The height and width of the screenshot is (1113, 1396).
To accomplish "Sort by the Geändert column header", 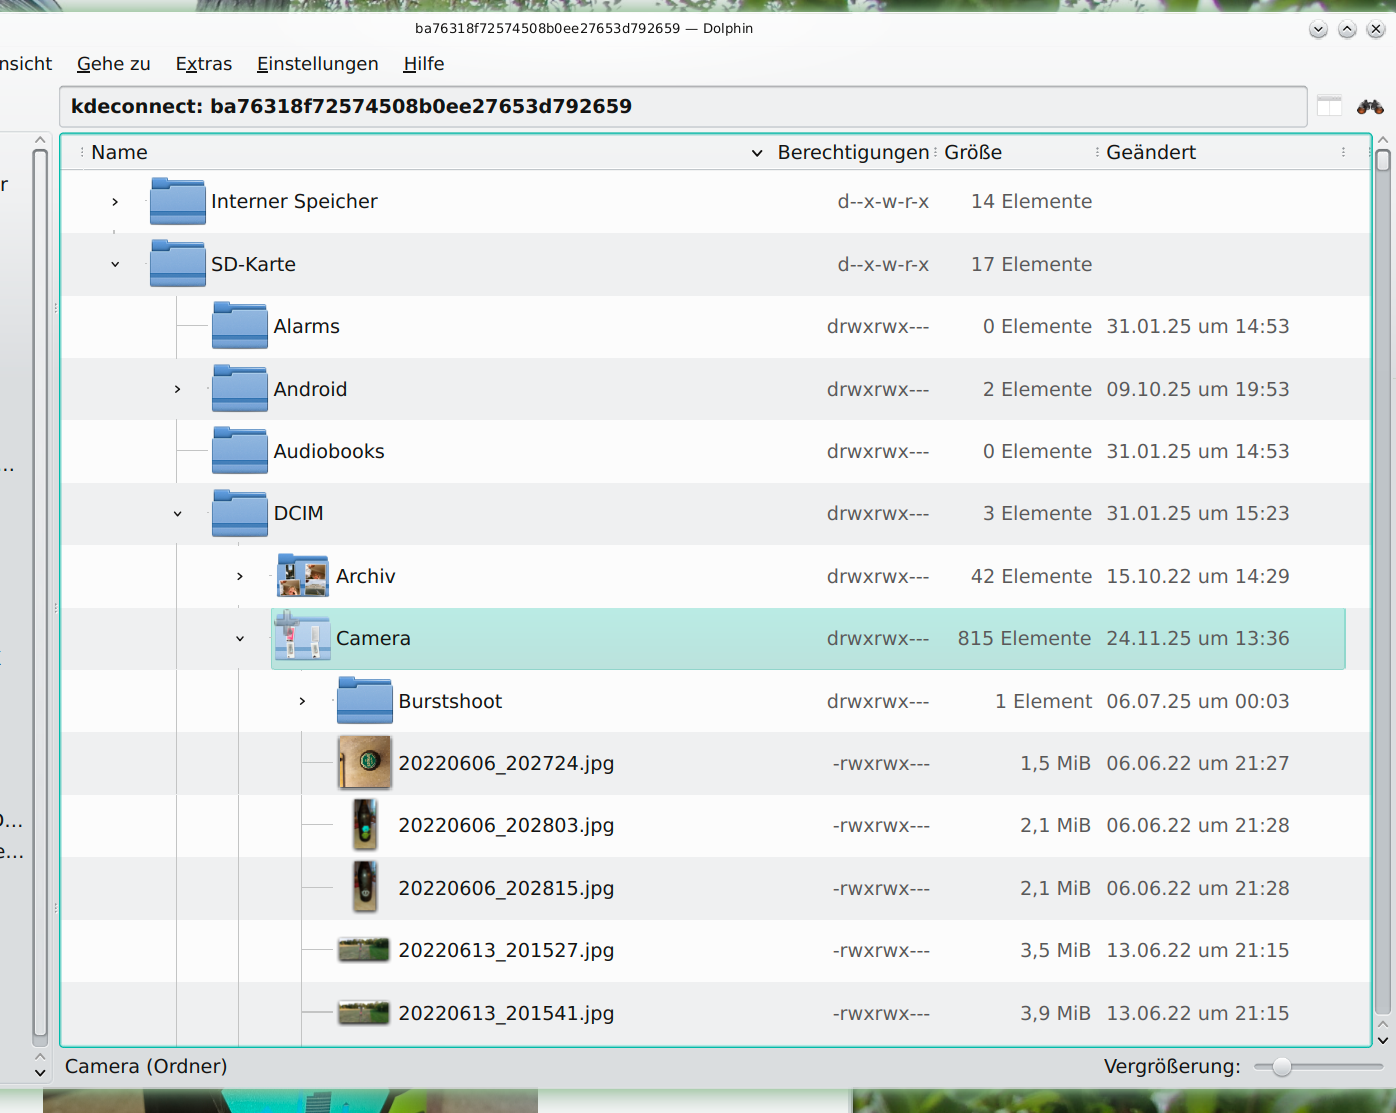I will (1150, 152).
